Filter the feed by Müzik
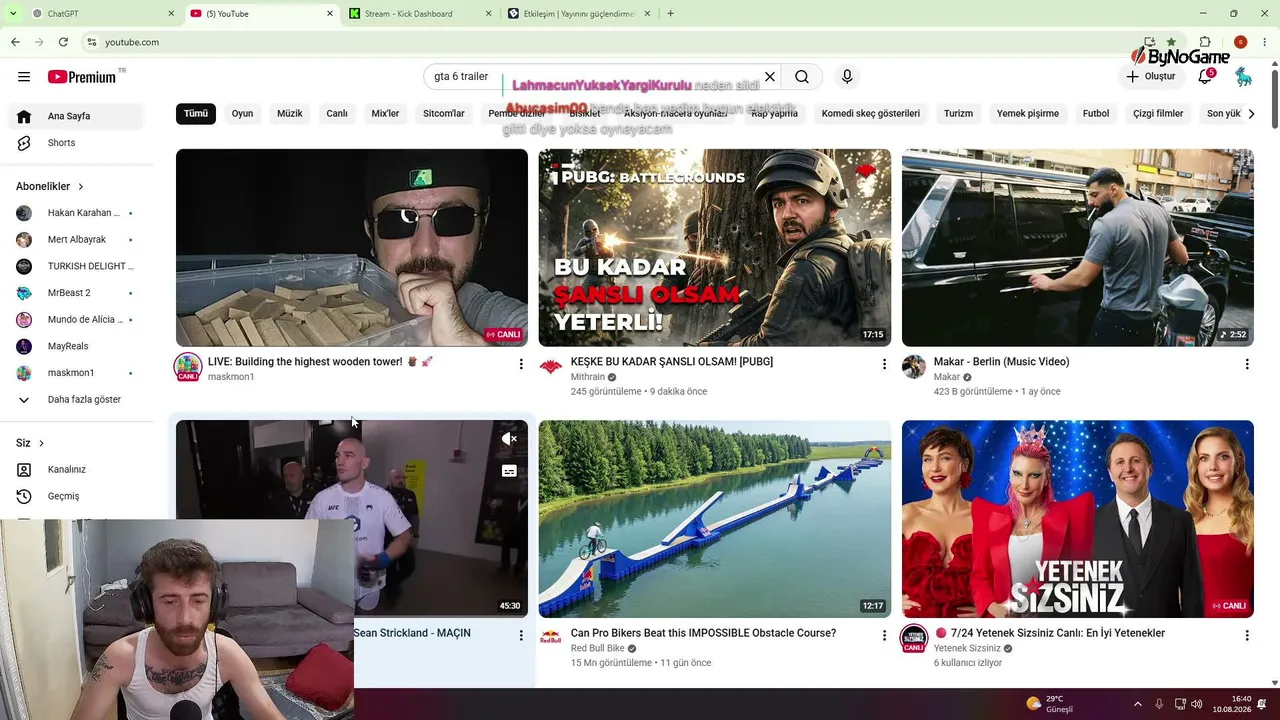The width and height of the screenshot is (1280, 720). point(290,113)
